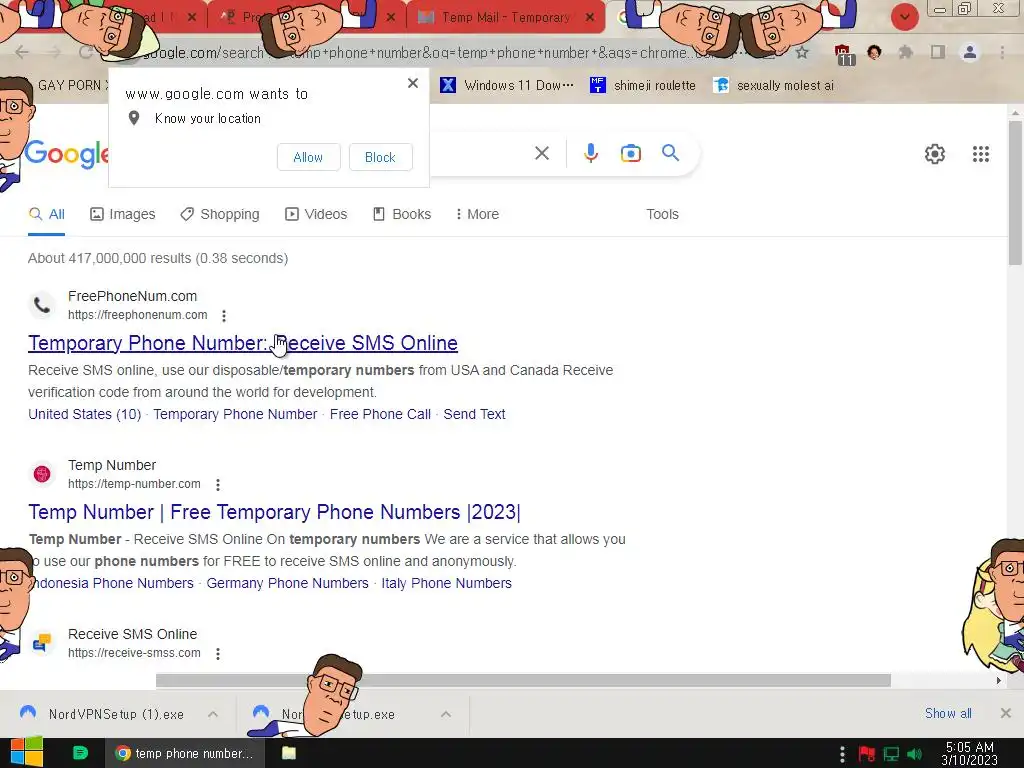The width and height of the screenshot is (1024, 768).
Task: Switch to Shopping results tab
Action: tap(220, 214)
